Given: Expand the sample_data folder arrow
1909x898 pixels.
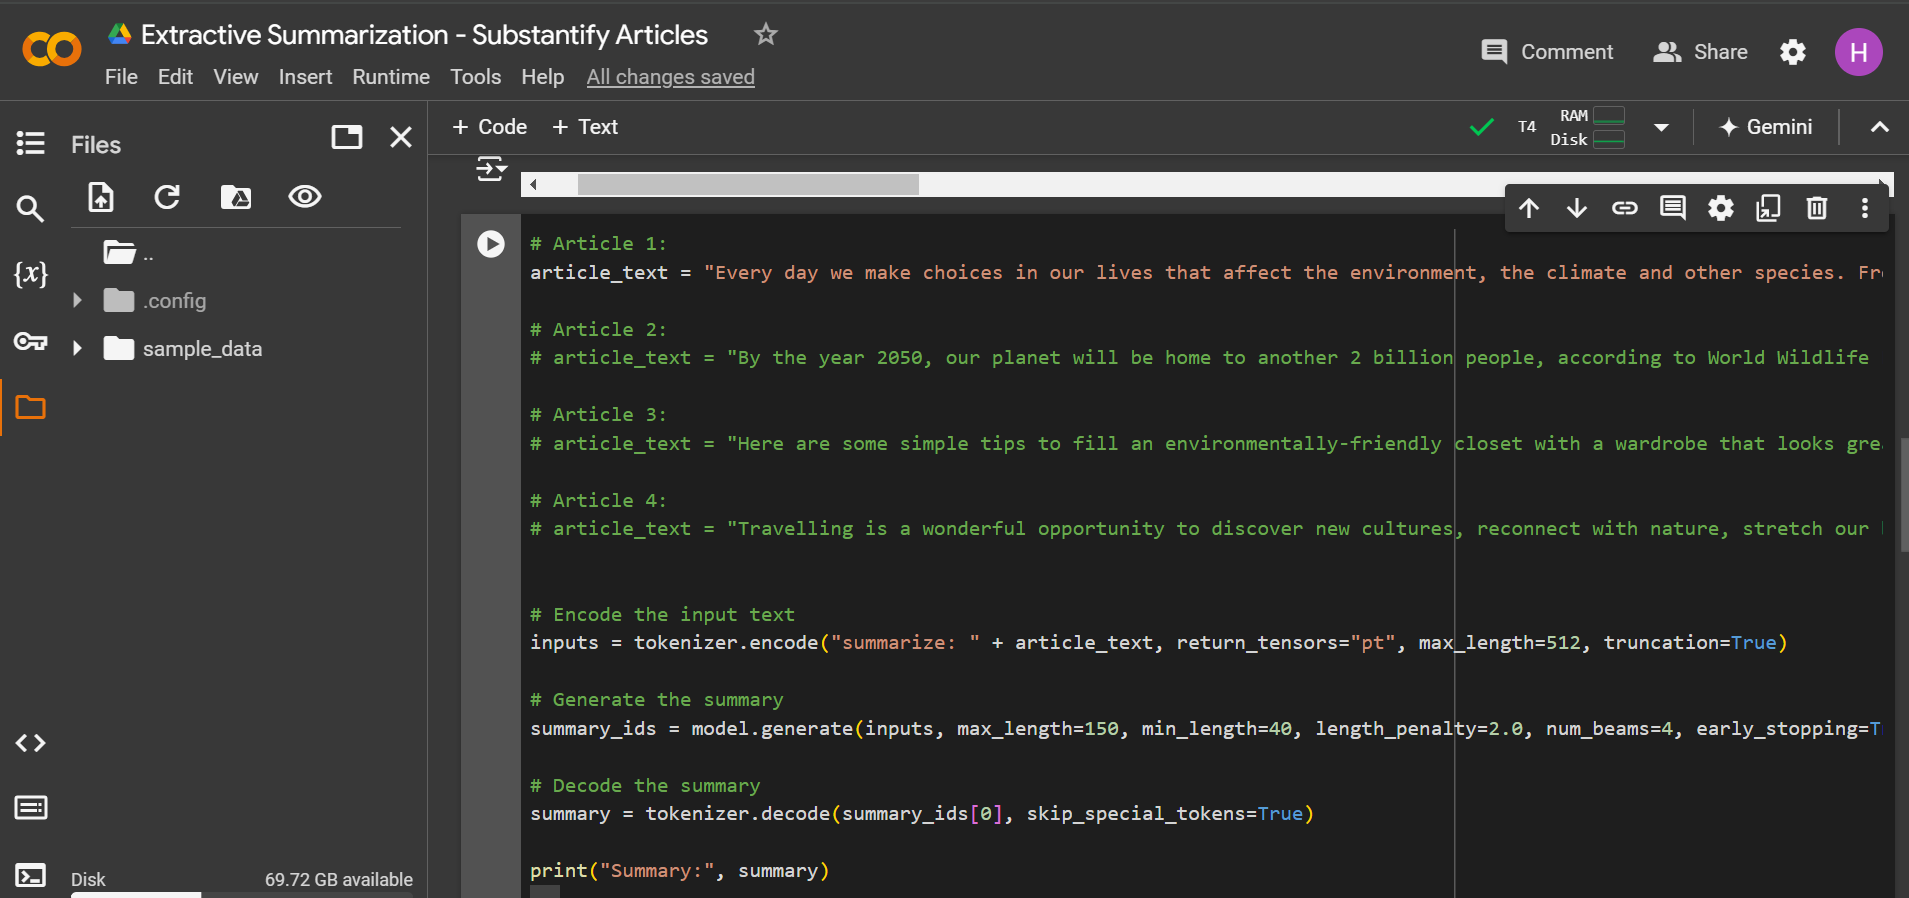Looking at the screenshot, I should click(77, 348).
